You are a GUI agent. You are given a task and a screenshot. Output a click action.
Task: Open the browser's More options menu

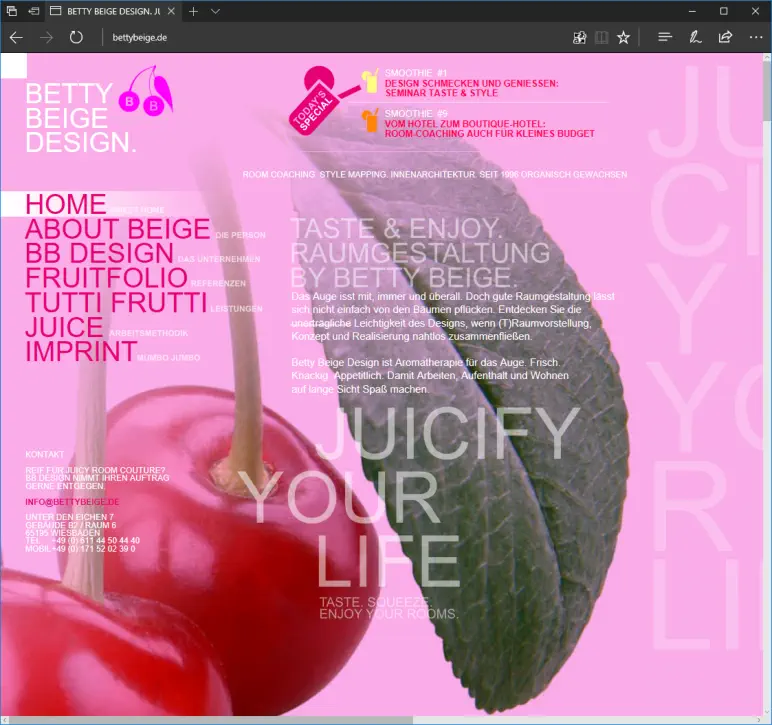click(x=755, y=37)
